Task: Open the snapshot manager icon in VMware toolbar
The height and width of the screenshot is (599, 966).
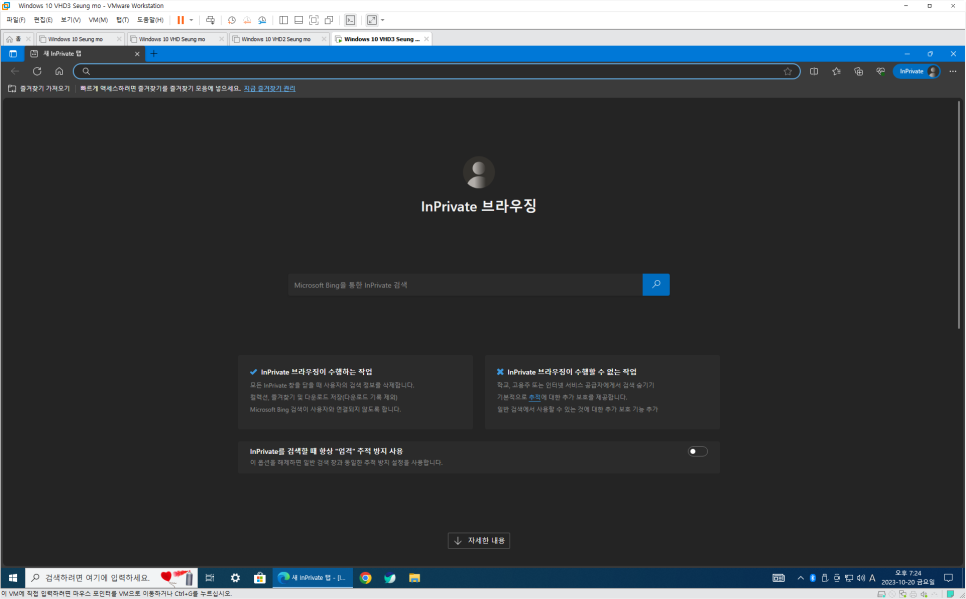Action: (x=262, y=20)
